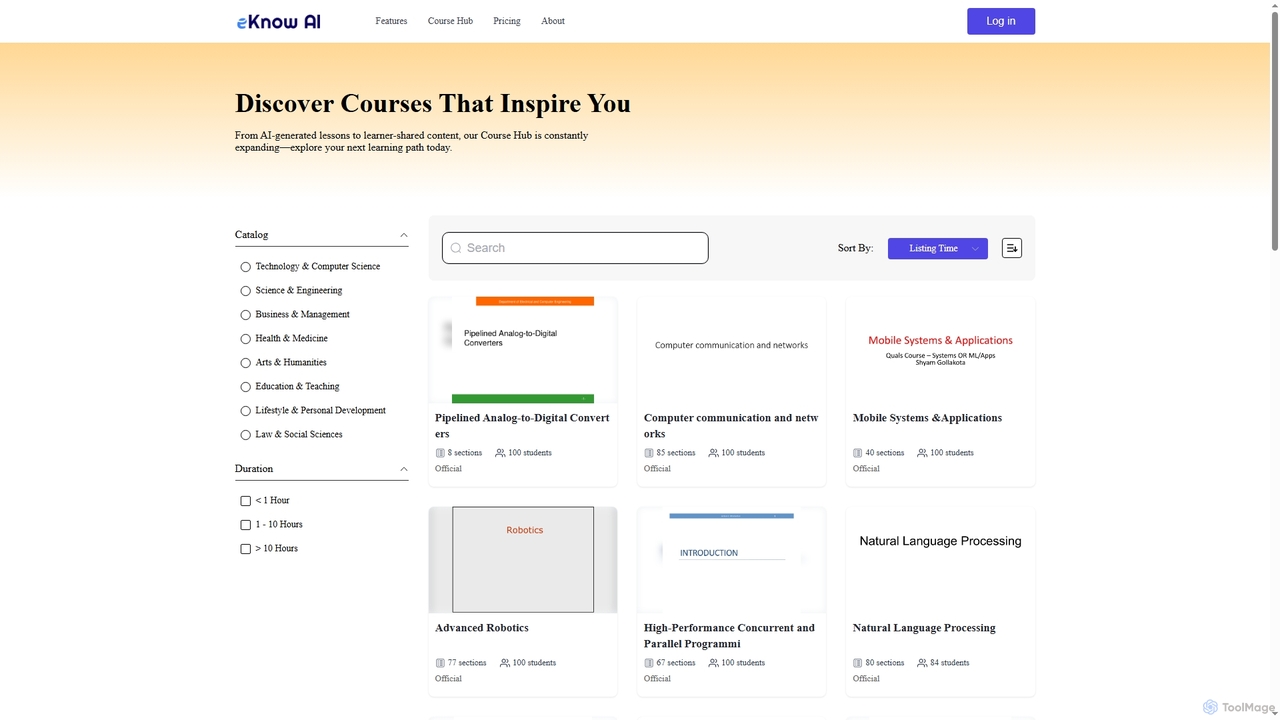Click the eKnow AI logo
Screen dimensions: 1280x720
click(279, 21)
